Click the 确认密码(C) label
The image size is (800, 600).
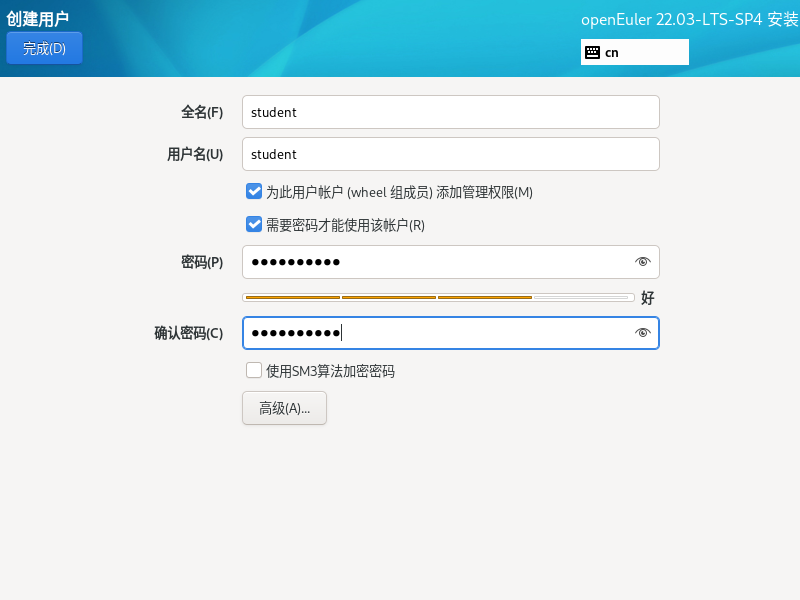189,333
